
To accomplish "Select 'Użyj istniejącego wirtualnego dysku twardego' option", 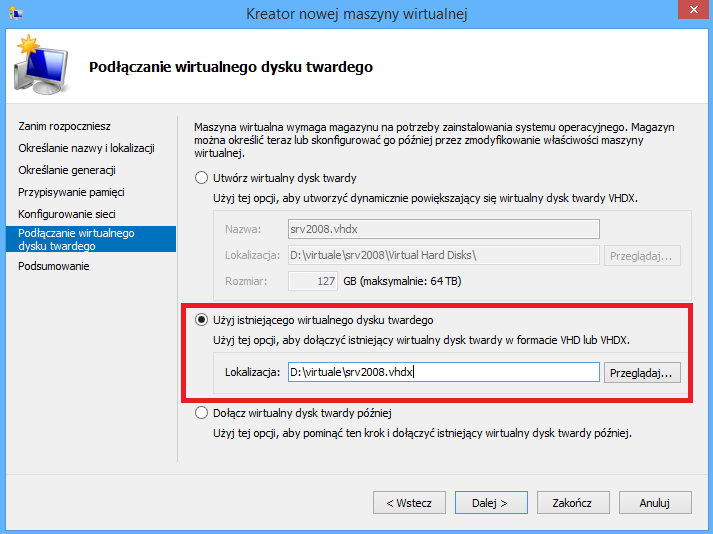I will (201, 320).
